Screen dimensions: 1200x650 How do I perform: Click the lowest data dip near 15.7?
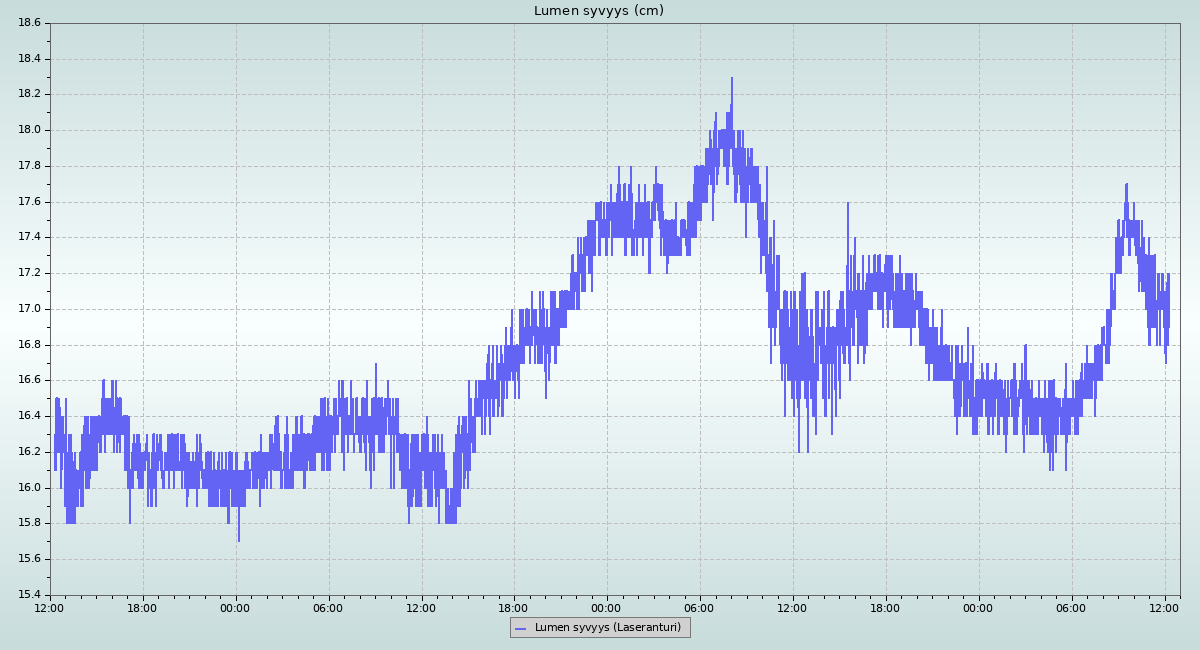pos(239,540)
